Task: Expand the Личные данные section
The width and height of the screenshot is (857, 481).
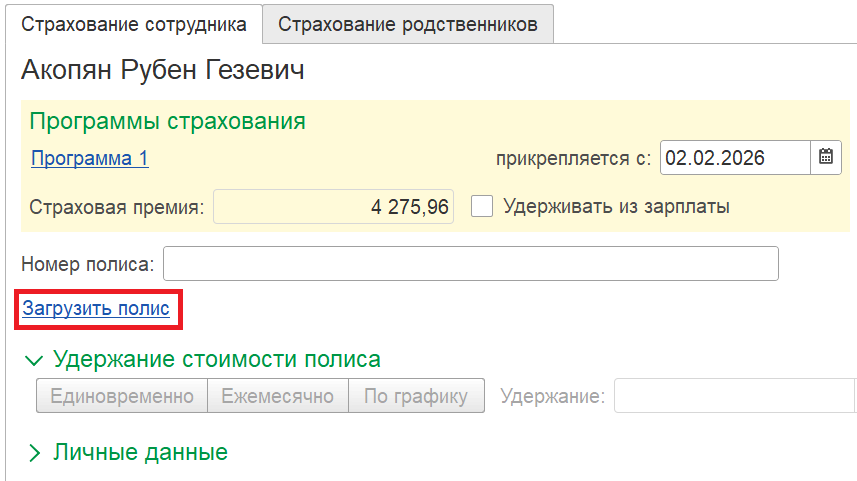Action: [x=36, y=453]
